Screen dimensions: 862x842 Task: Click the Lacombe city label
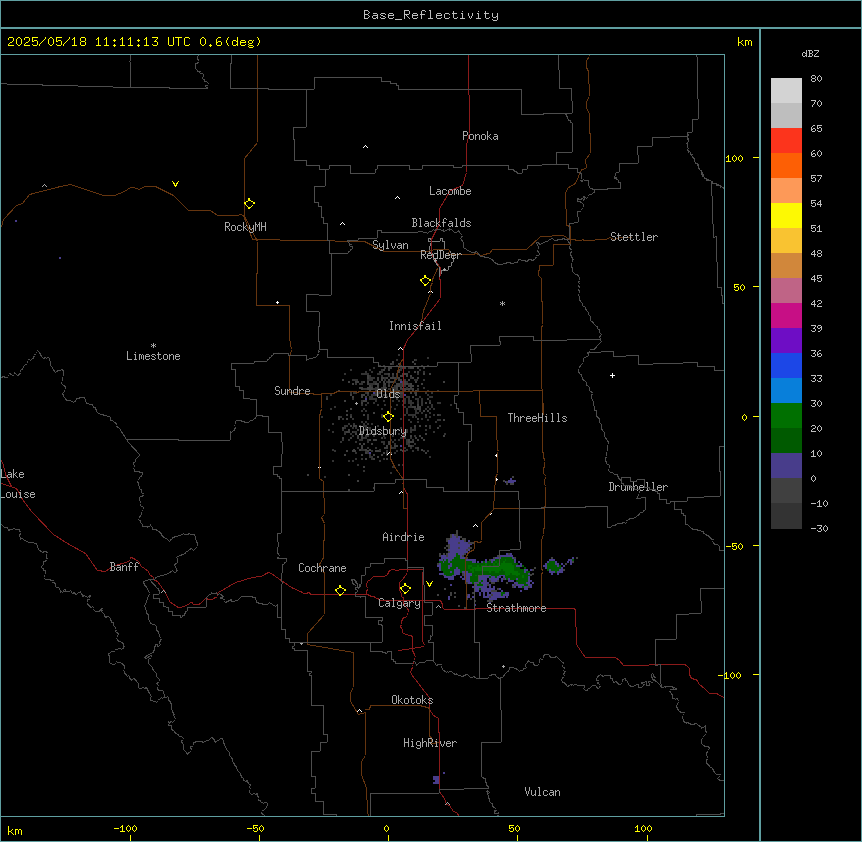[450, 191]
